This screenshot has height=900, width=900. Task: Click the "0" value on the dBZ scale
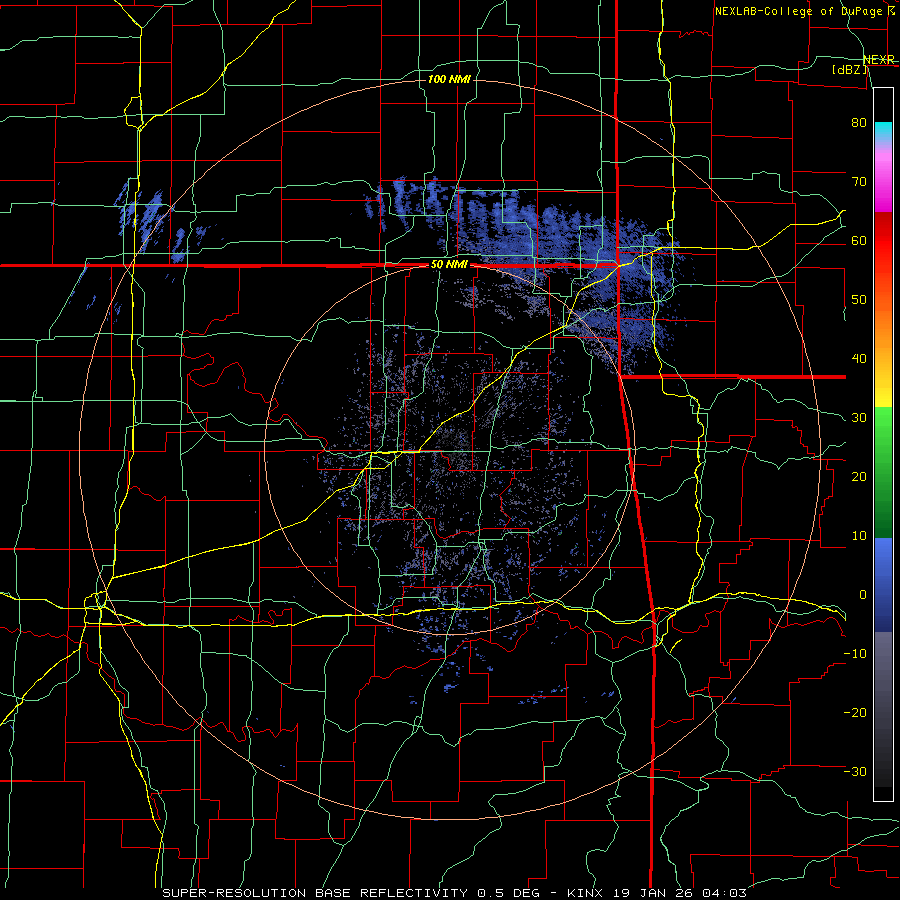pyautogui.click(x=863, y=595)
